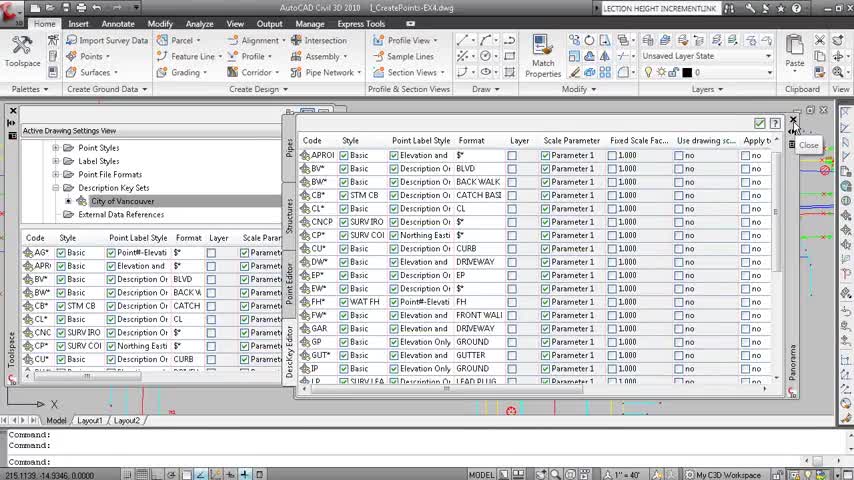
Task: Click the Open folder icon in title bar
Action: 50,8
